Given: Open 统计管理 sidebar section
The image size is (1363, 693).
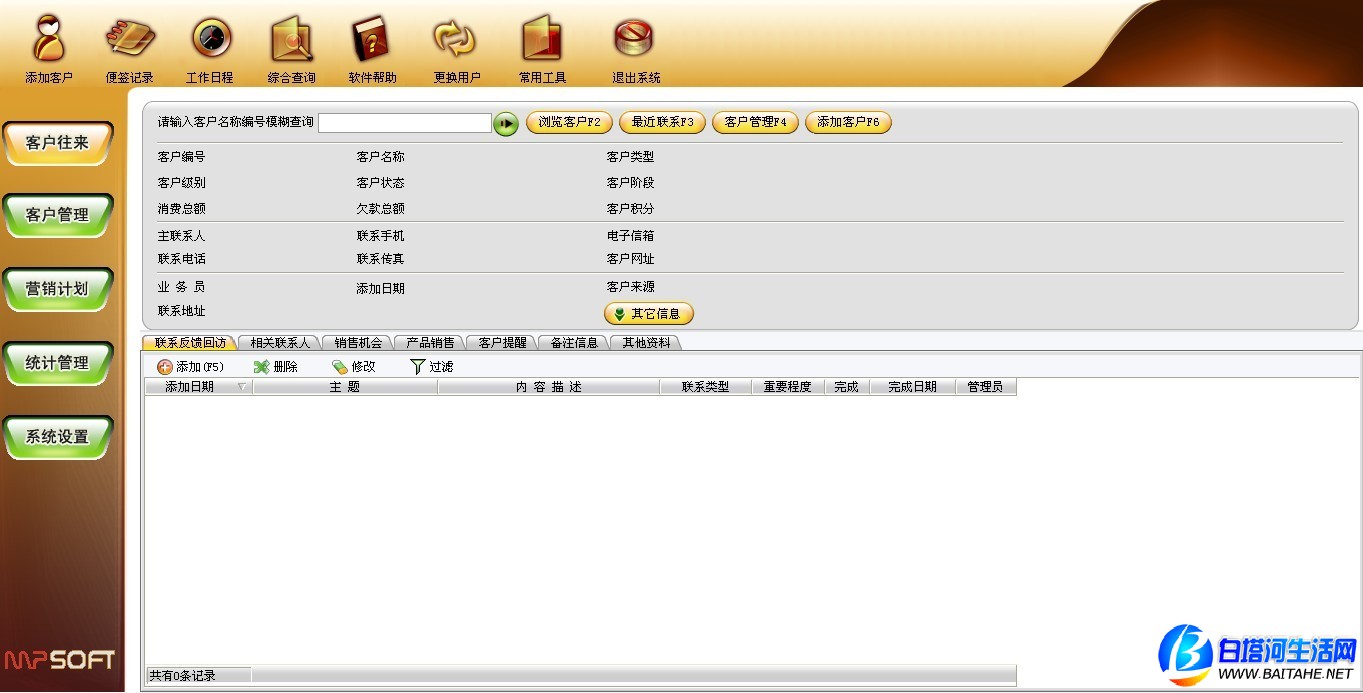Looking at the screenshot, I should (x=58, y=363).
